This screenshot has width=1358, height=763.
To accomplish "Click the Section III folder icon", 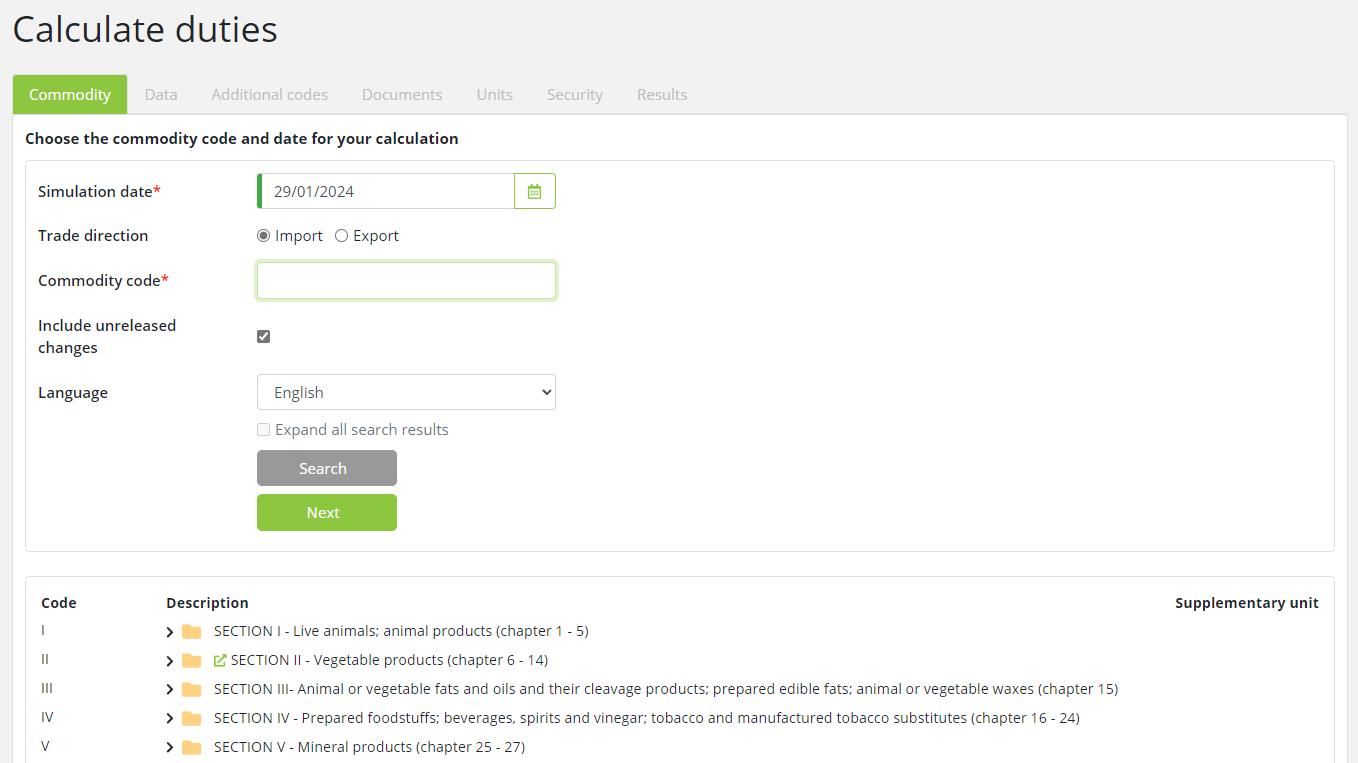I will point(192,690).
